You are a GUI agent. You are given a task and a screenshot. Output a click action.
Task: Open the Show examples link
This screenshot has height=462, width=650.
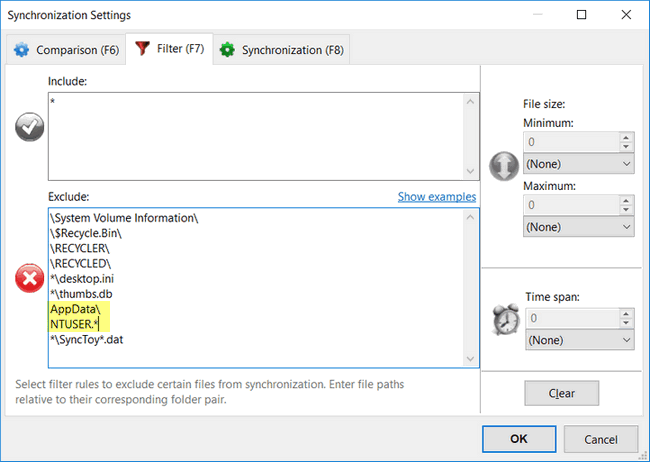[x=436, y=196]
